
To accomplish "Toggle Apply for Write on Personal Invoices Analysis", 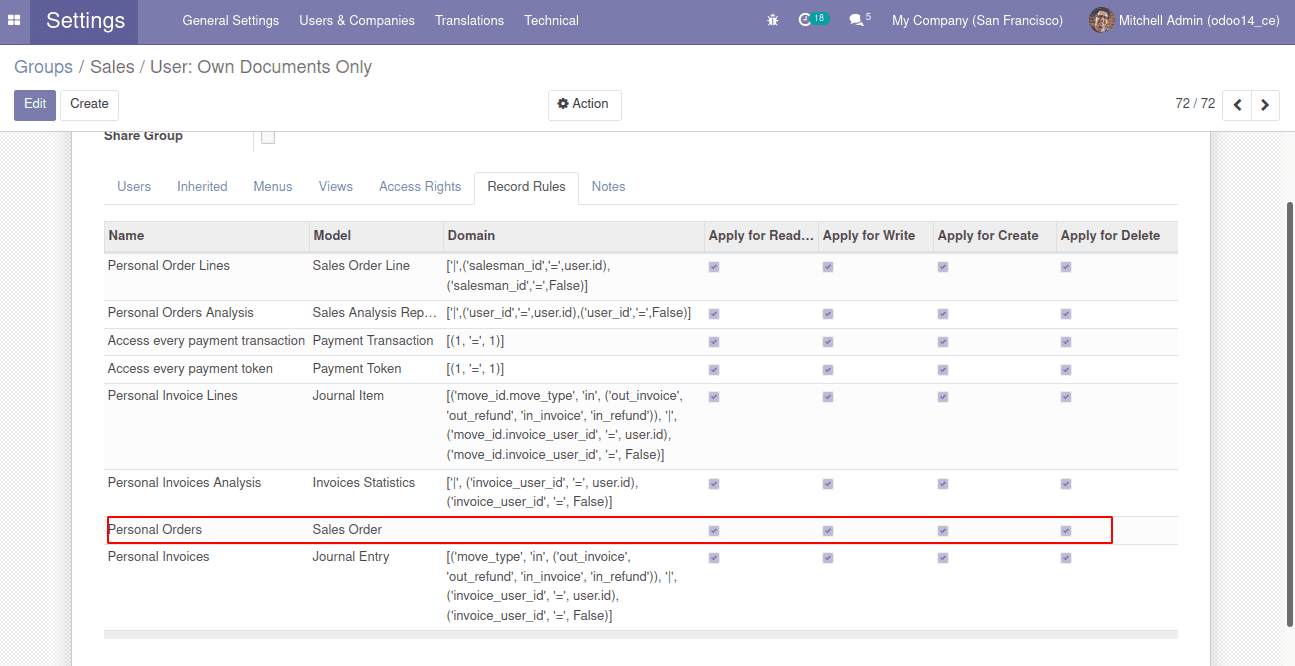I will pos(828,484).
